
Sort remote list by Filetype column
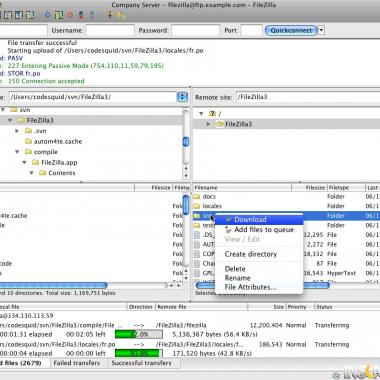click(x=346, y=188)
